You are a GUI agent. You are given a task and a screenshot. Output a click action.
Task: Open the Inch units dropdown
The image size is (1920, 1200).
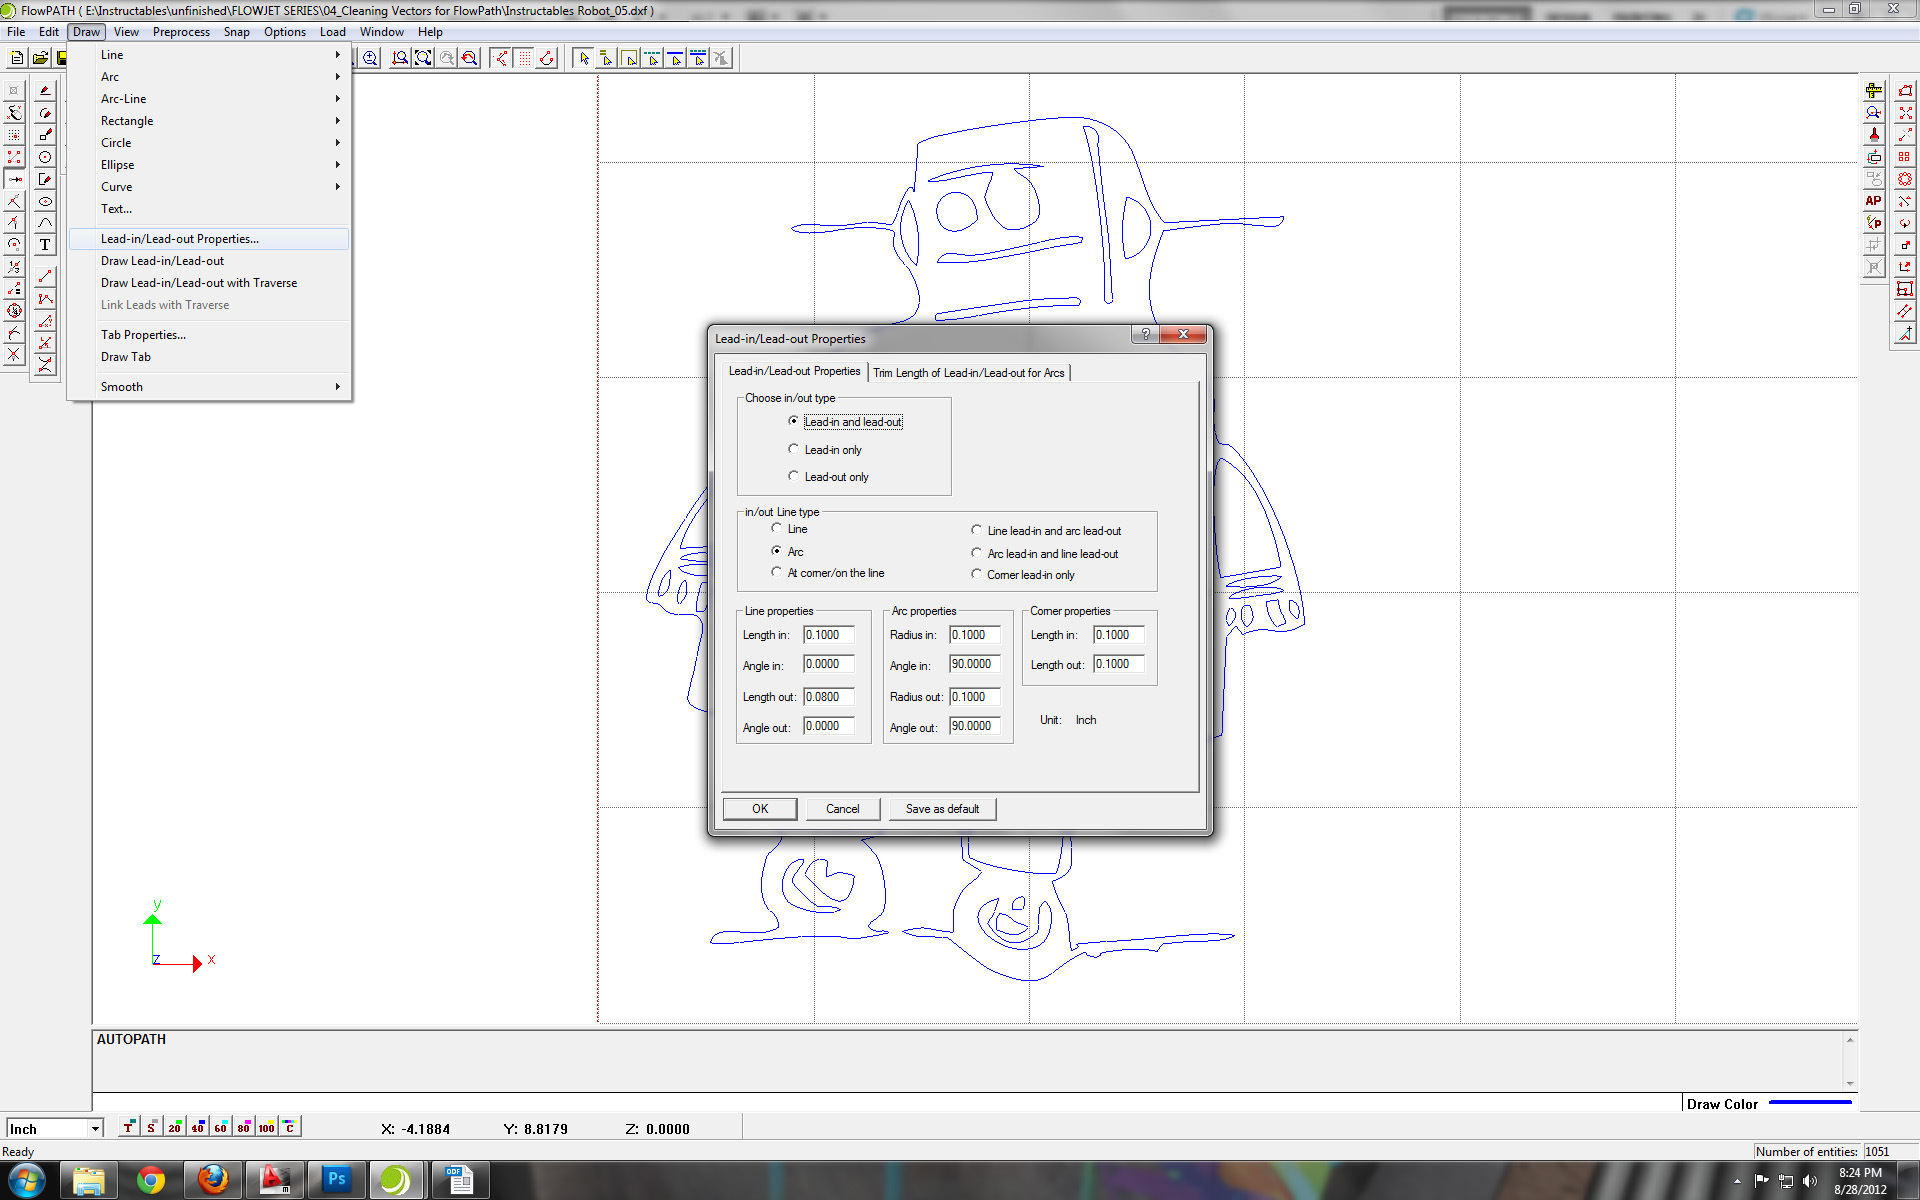[95, 1129]
